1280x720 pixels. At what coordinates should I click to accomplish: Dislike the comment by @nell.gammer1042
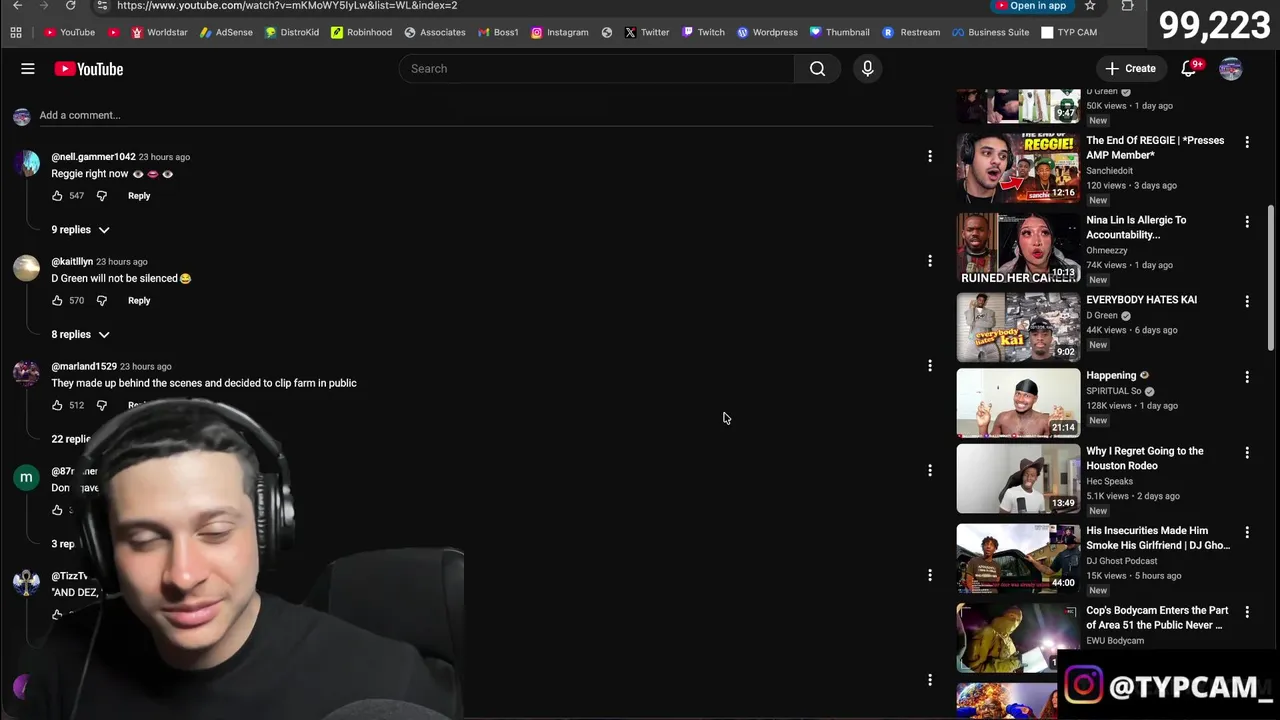pyautogui.click(x=101, y=196)
